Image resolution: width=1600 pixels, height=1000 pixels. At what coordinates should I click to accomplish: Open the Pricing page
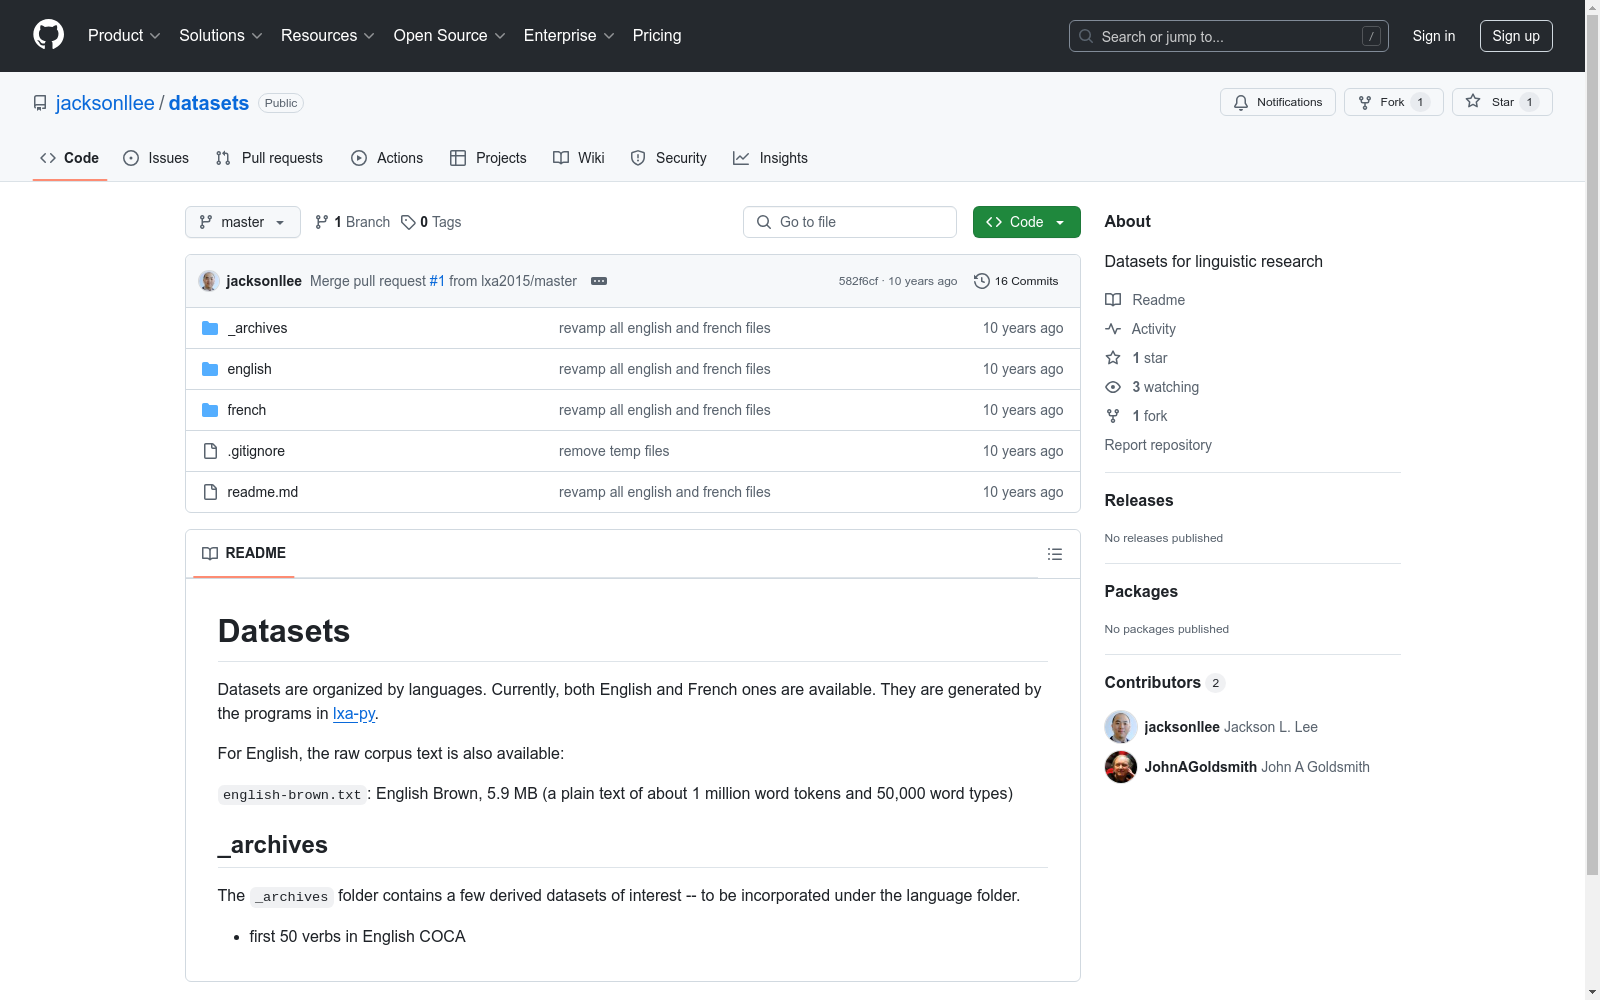click(657, 35)
